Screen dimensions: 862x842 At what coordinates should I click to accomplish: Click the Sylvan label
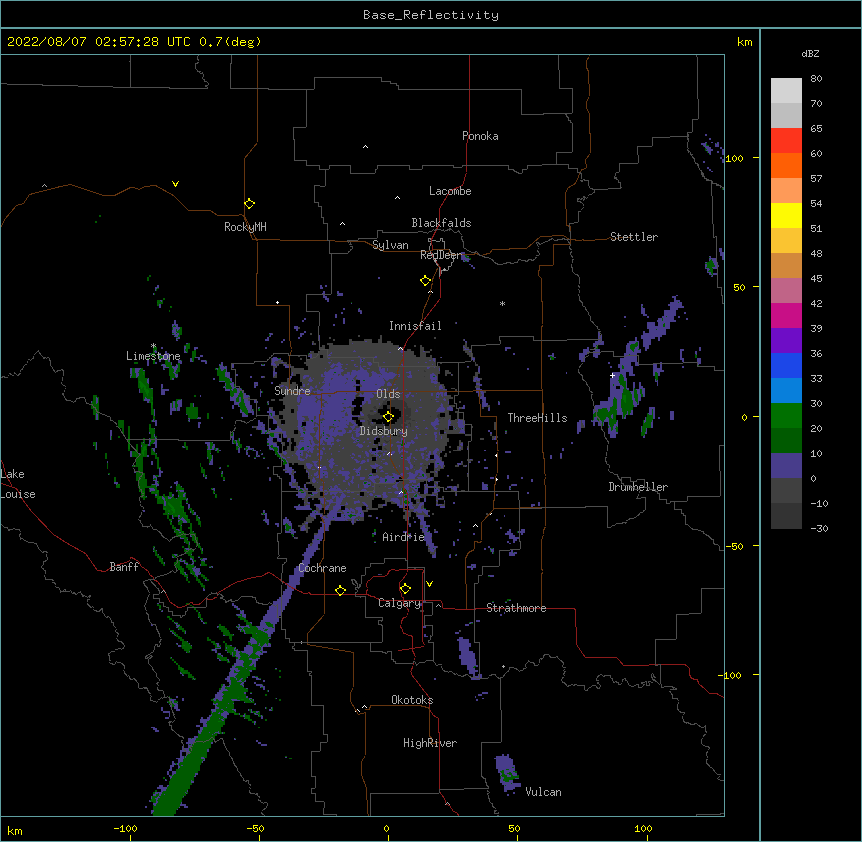(390, 245)
